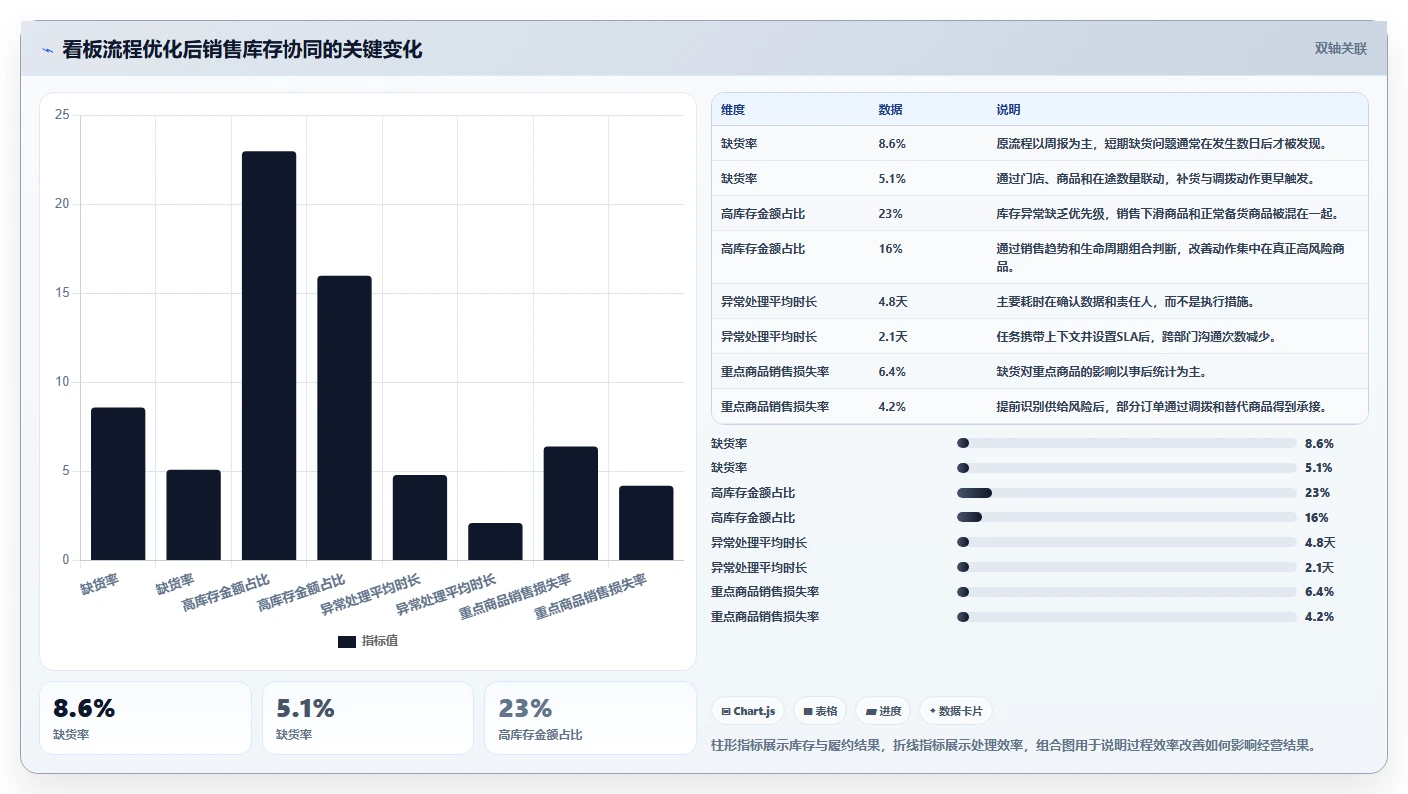
Task: Click the progress bar labeled 6.4%
Action: click(x=1126, y=592)
